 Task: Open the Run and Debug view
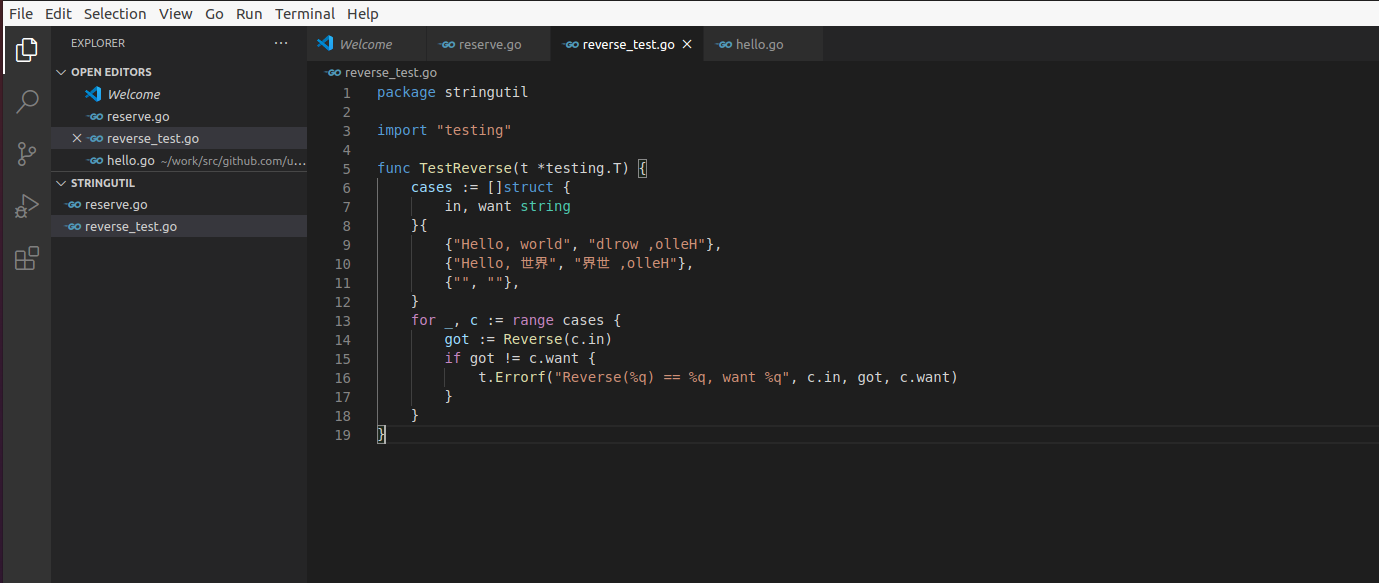[x=27, y=207]
